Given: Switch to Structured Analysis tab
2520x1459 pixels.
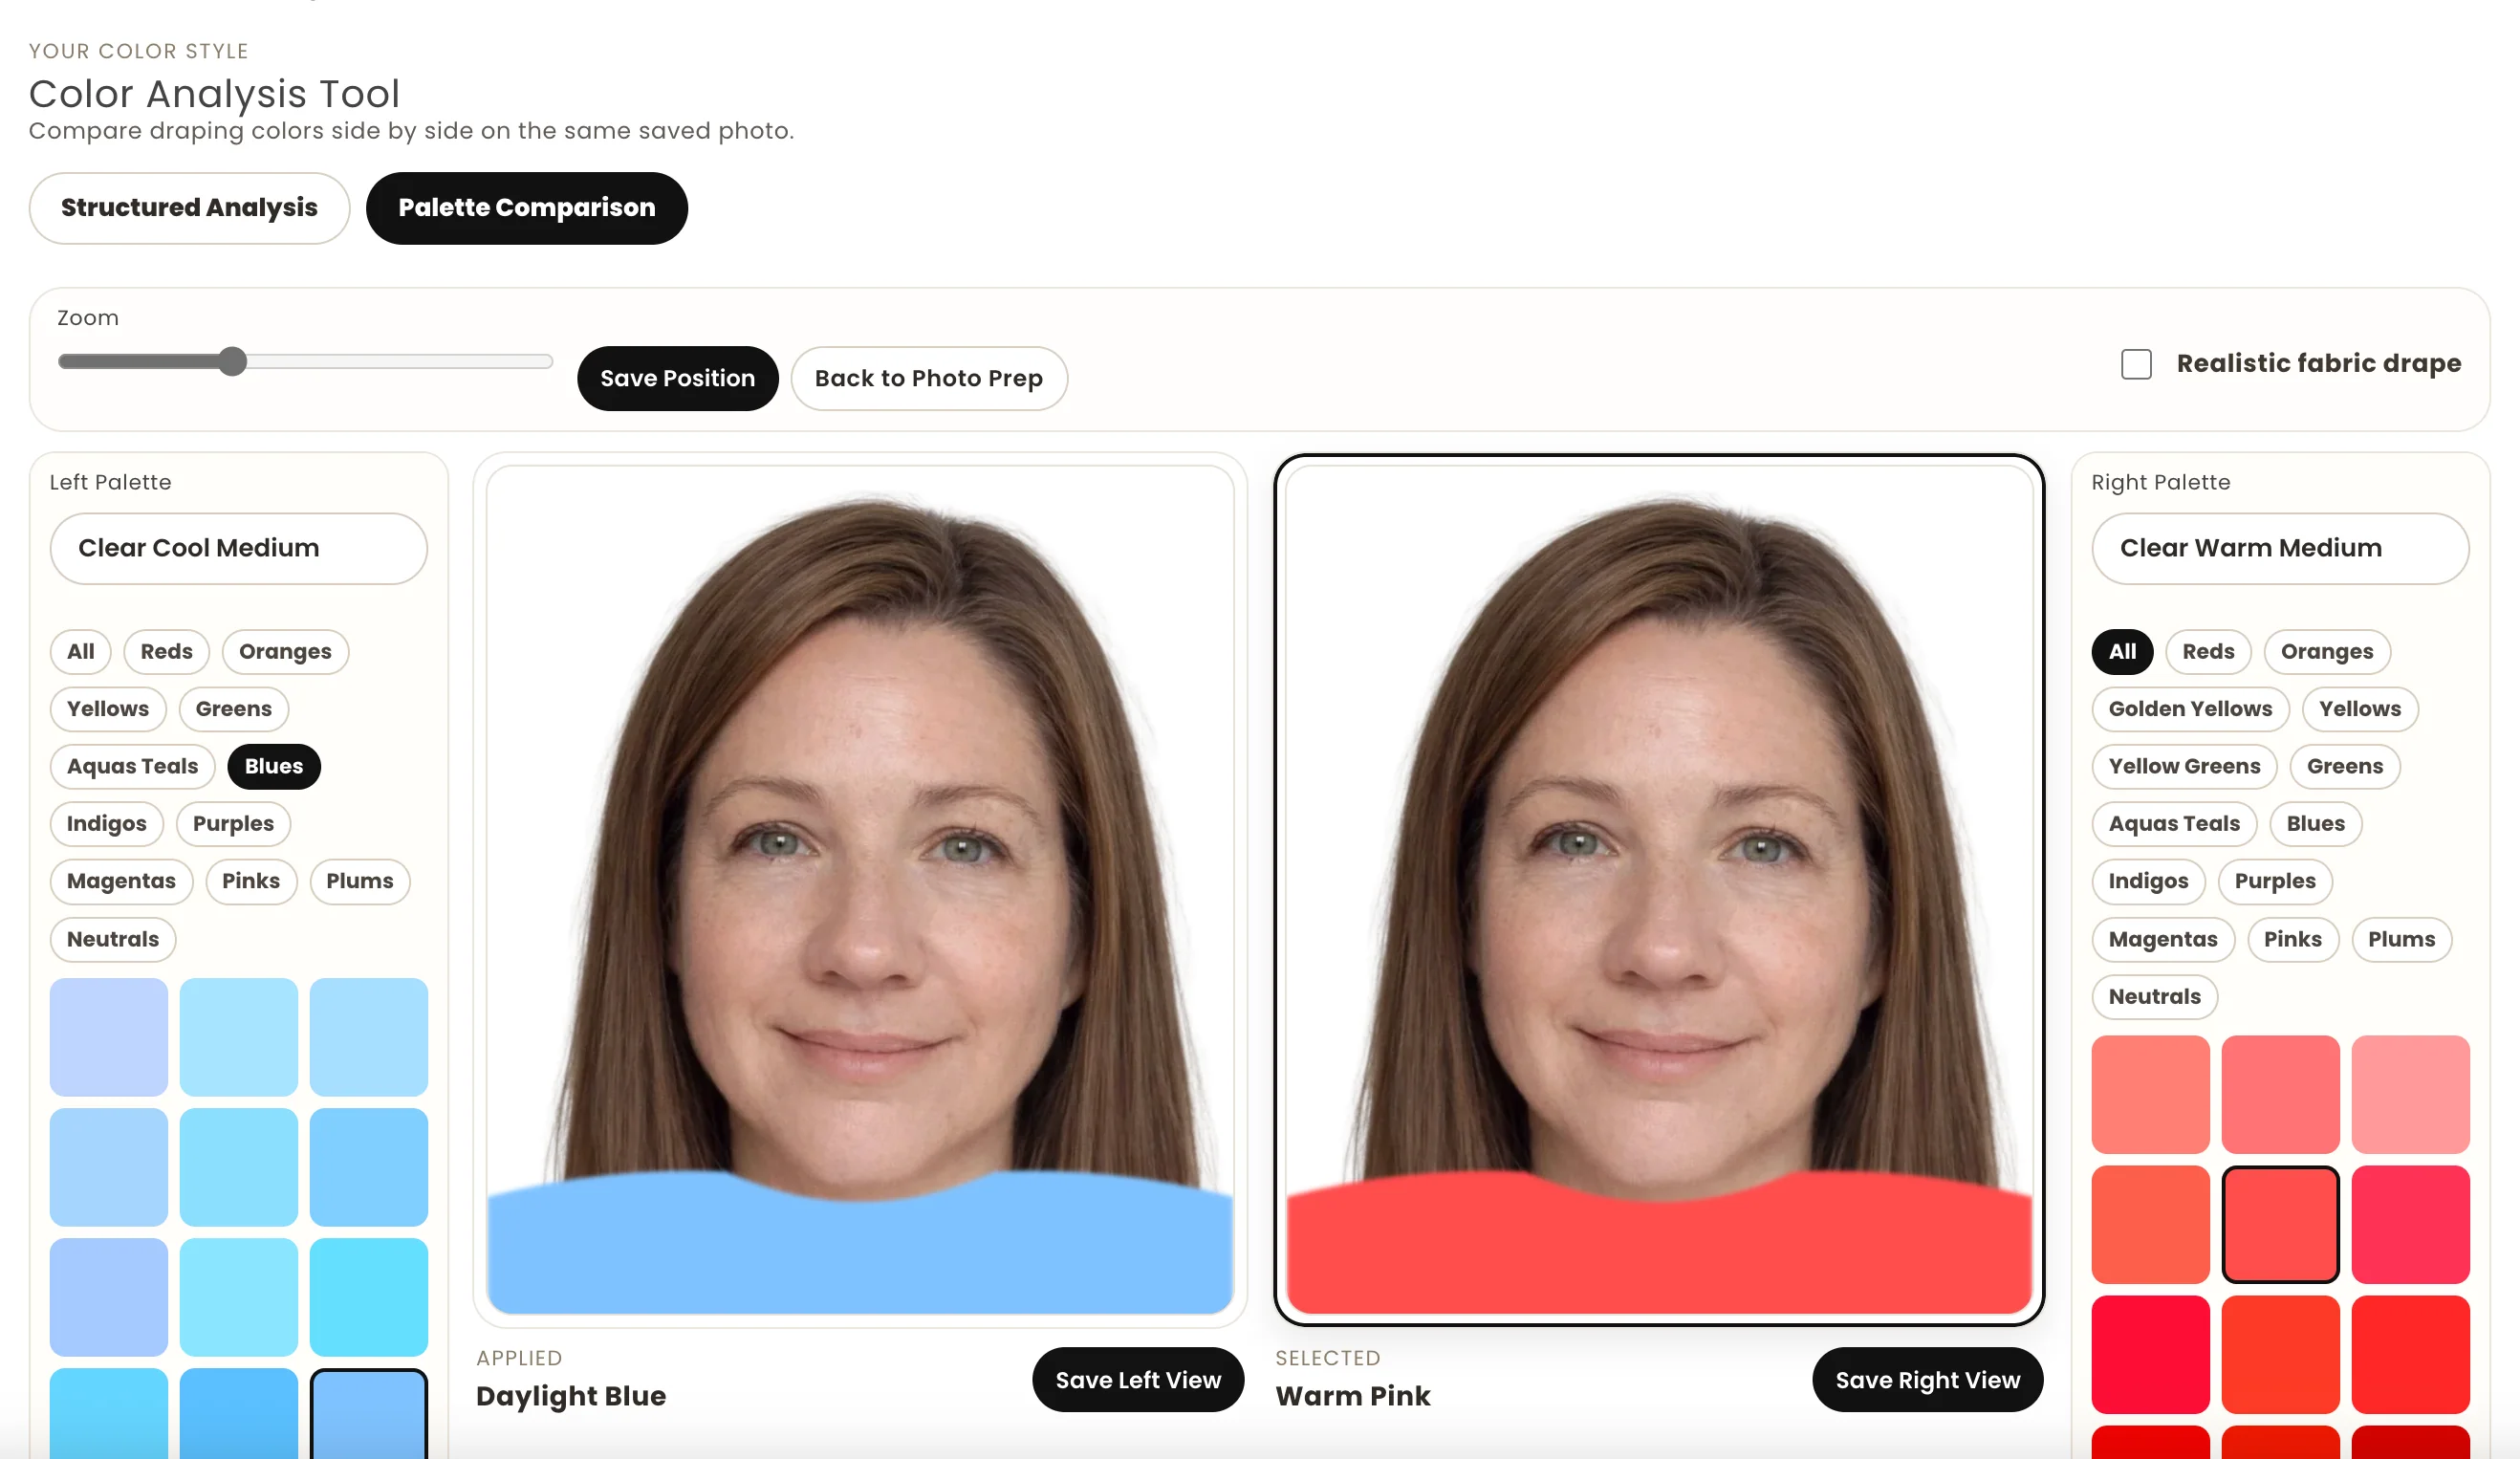Looking at the screenshot, I should point(189,208).
